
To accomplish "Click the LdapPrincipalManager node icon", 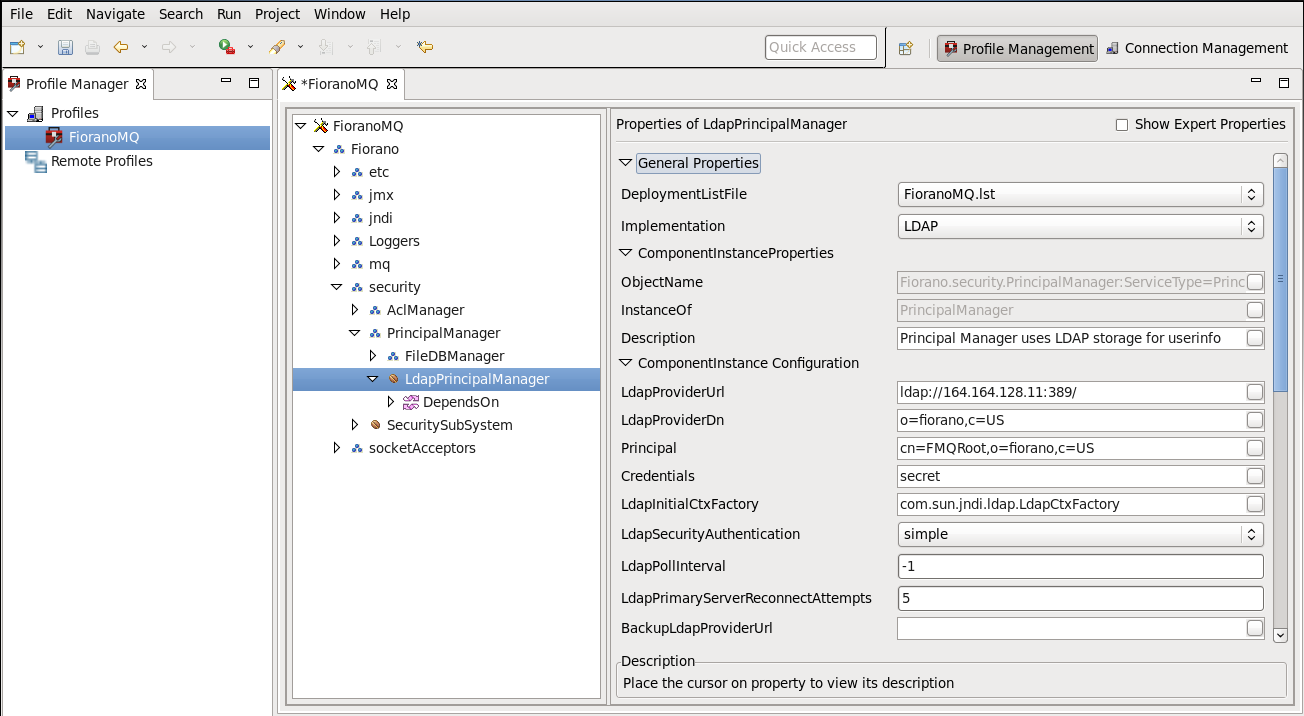I will coord(393,379).
